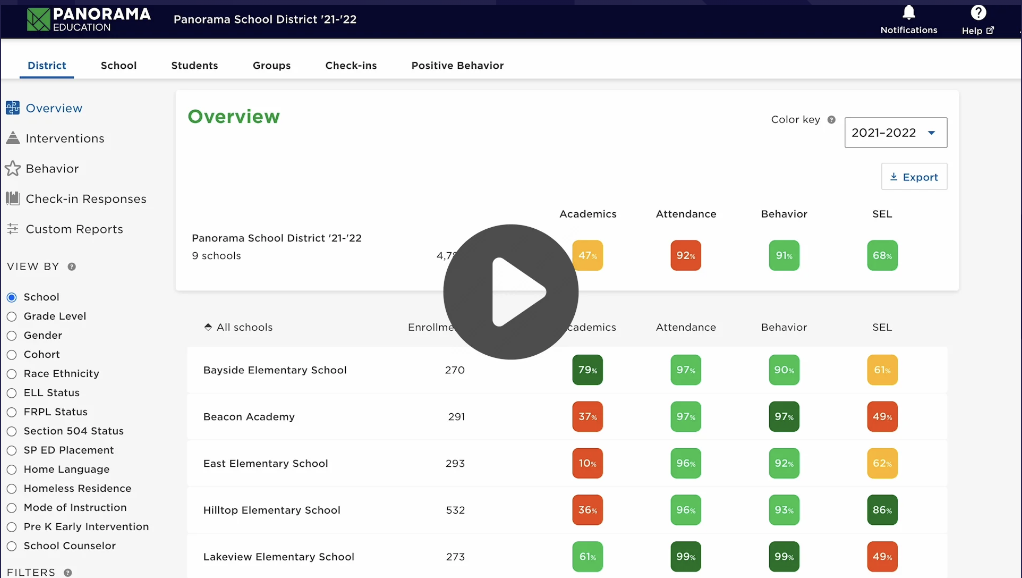This screenshot has width=1022, height=578.
Task: Click the Interventions pyramid icon
Action: pos(12,138)
